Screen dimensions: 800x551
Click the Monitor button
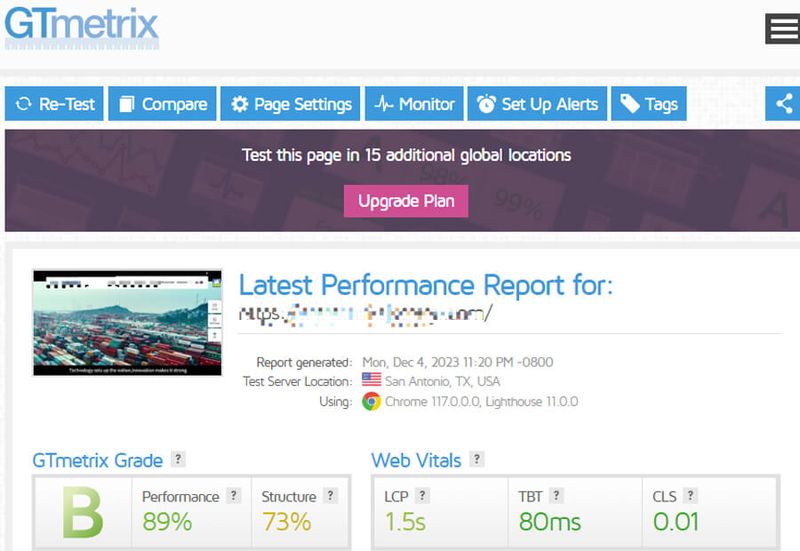pos(414,104)
